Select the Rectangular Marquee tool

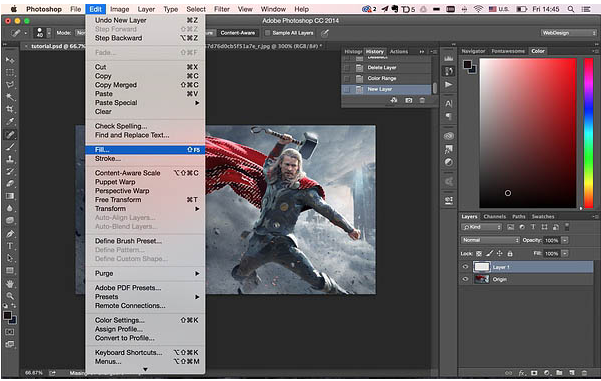[x=10, y=72]
